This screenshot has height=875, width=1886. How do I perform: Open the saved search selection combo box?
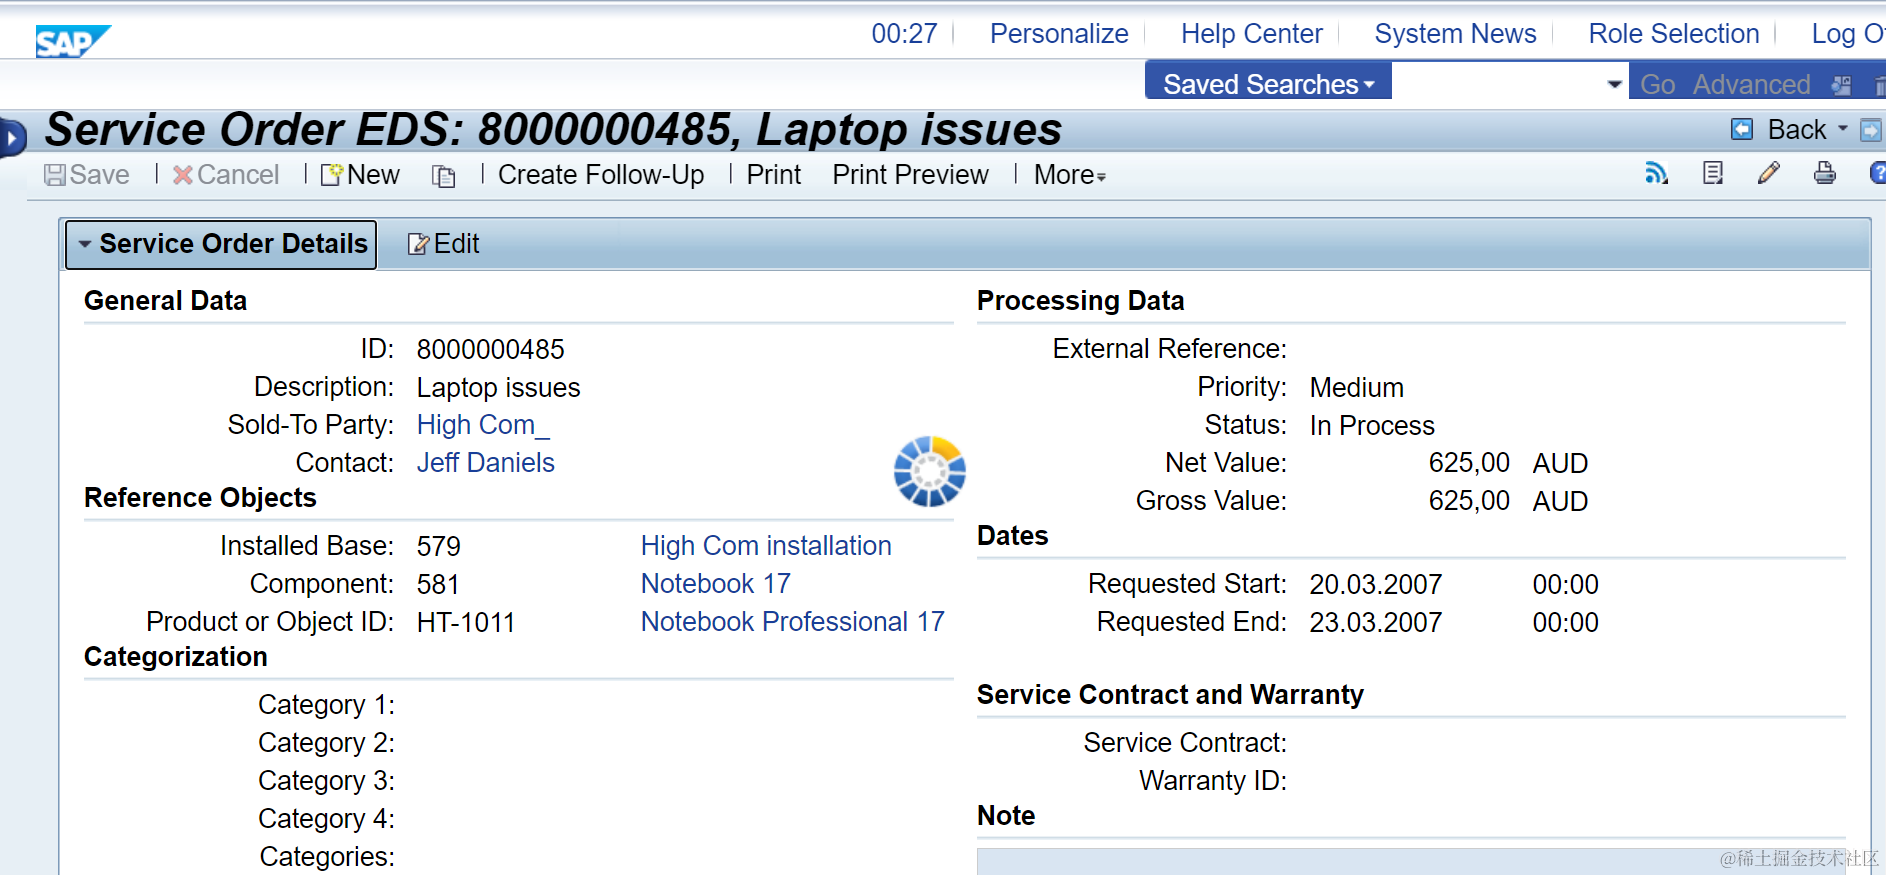pos(1510,84)
